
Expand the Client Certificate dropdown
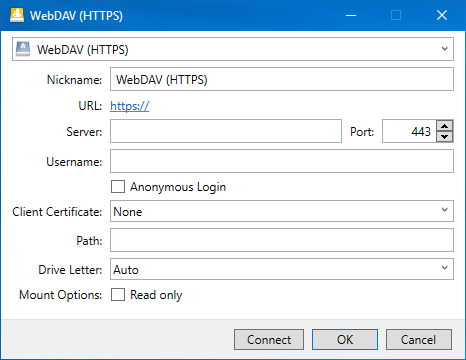(x=282, y=211)
